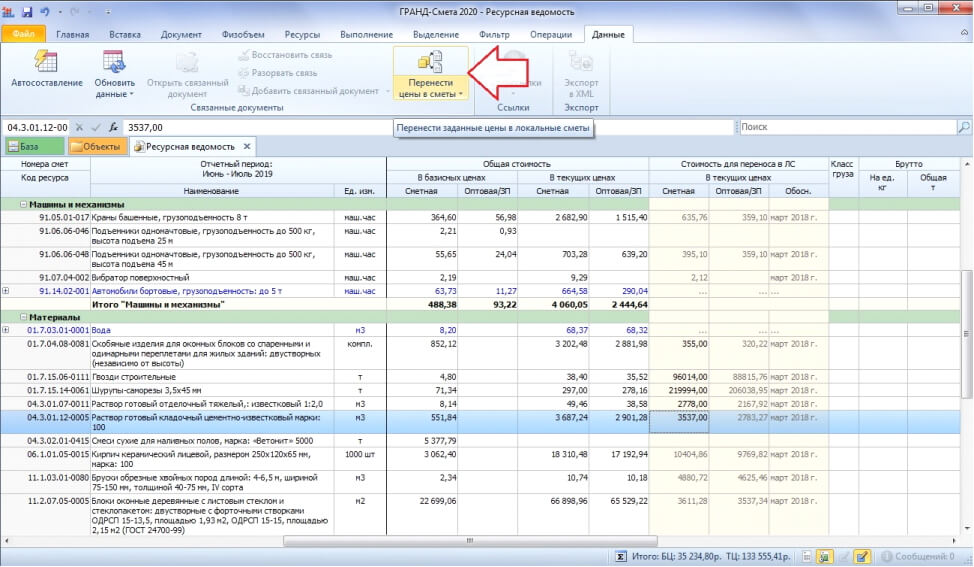
Task: Open the Добавить связанный документ dropdown arrow
Action: point(388,91)
